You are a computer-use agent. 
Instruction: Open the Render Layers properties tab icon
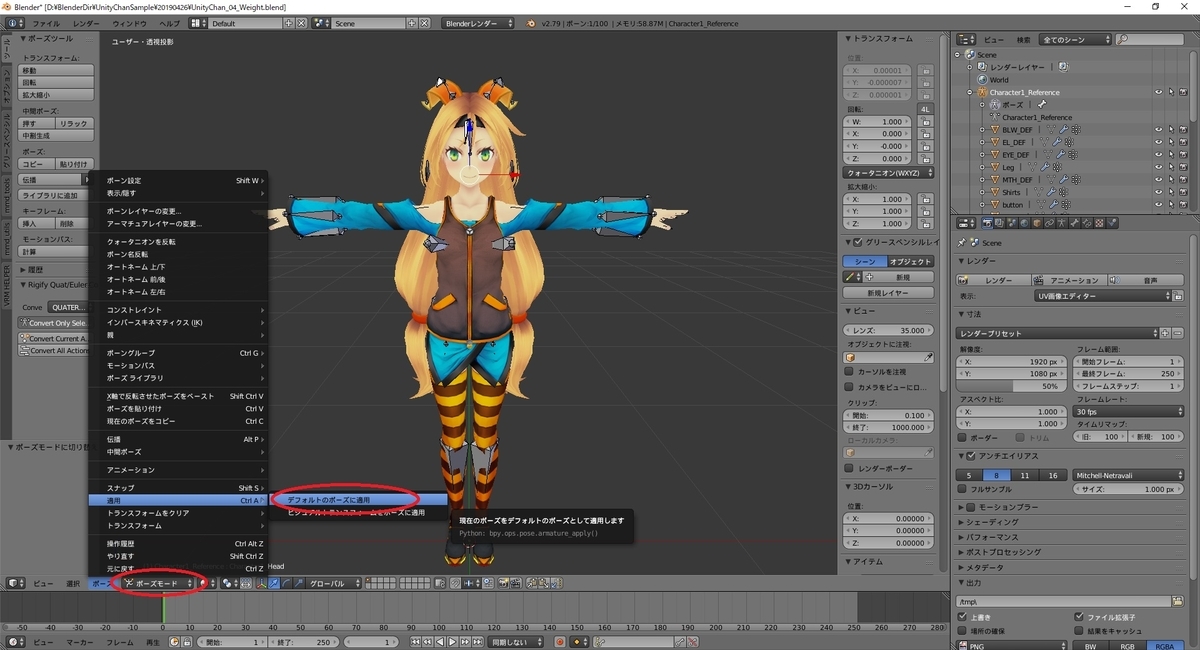(999, 223)
